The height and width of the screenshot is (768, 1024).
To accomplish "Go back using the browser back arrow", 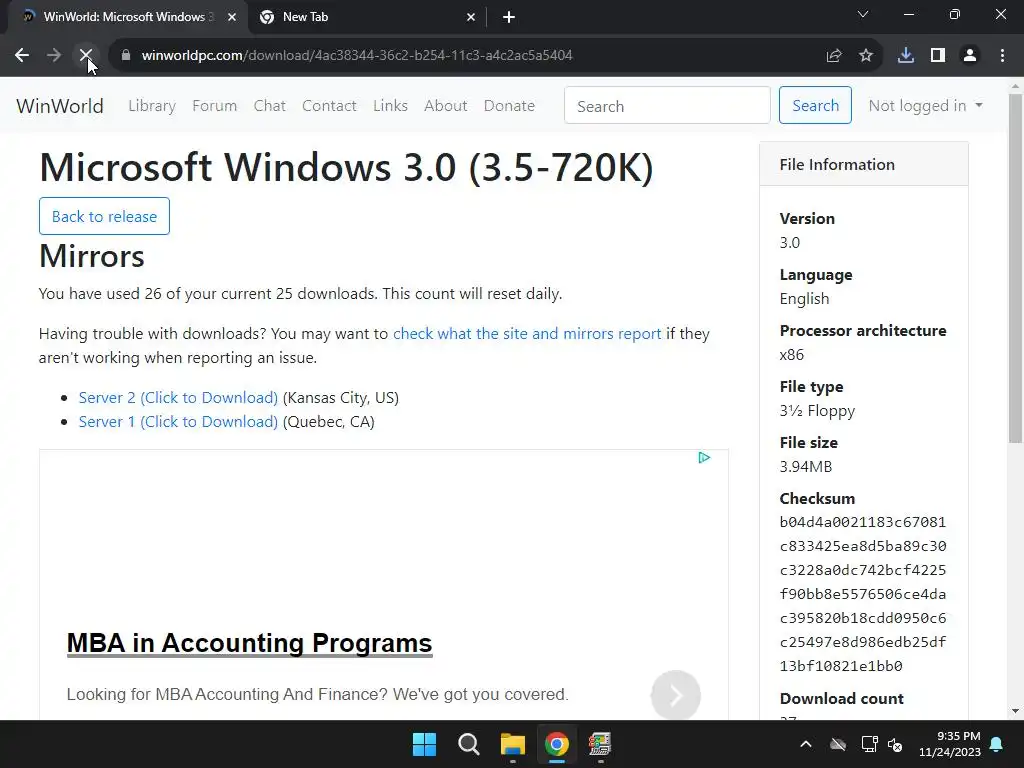I will click(22, 56).
